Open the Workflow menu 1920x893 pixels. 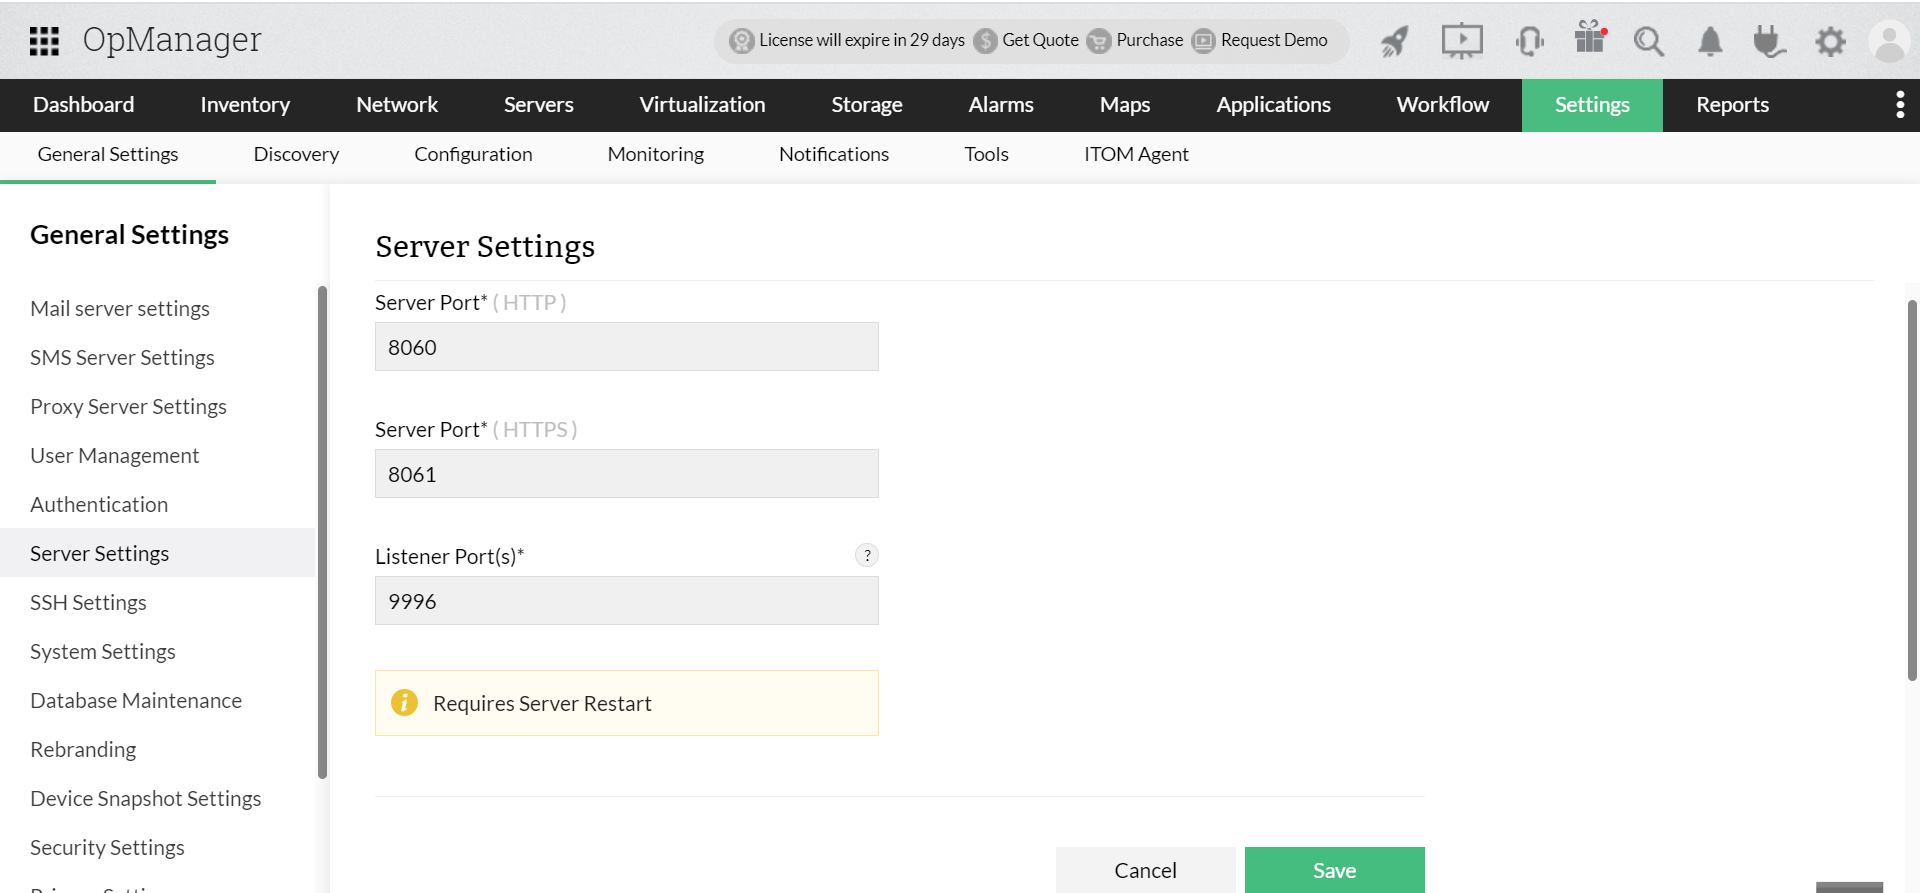(x=1443, y=105)
